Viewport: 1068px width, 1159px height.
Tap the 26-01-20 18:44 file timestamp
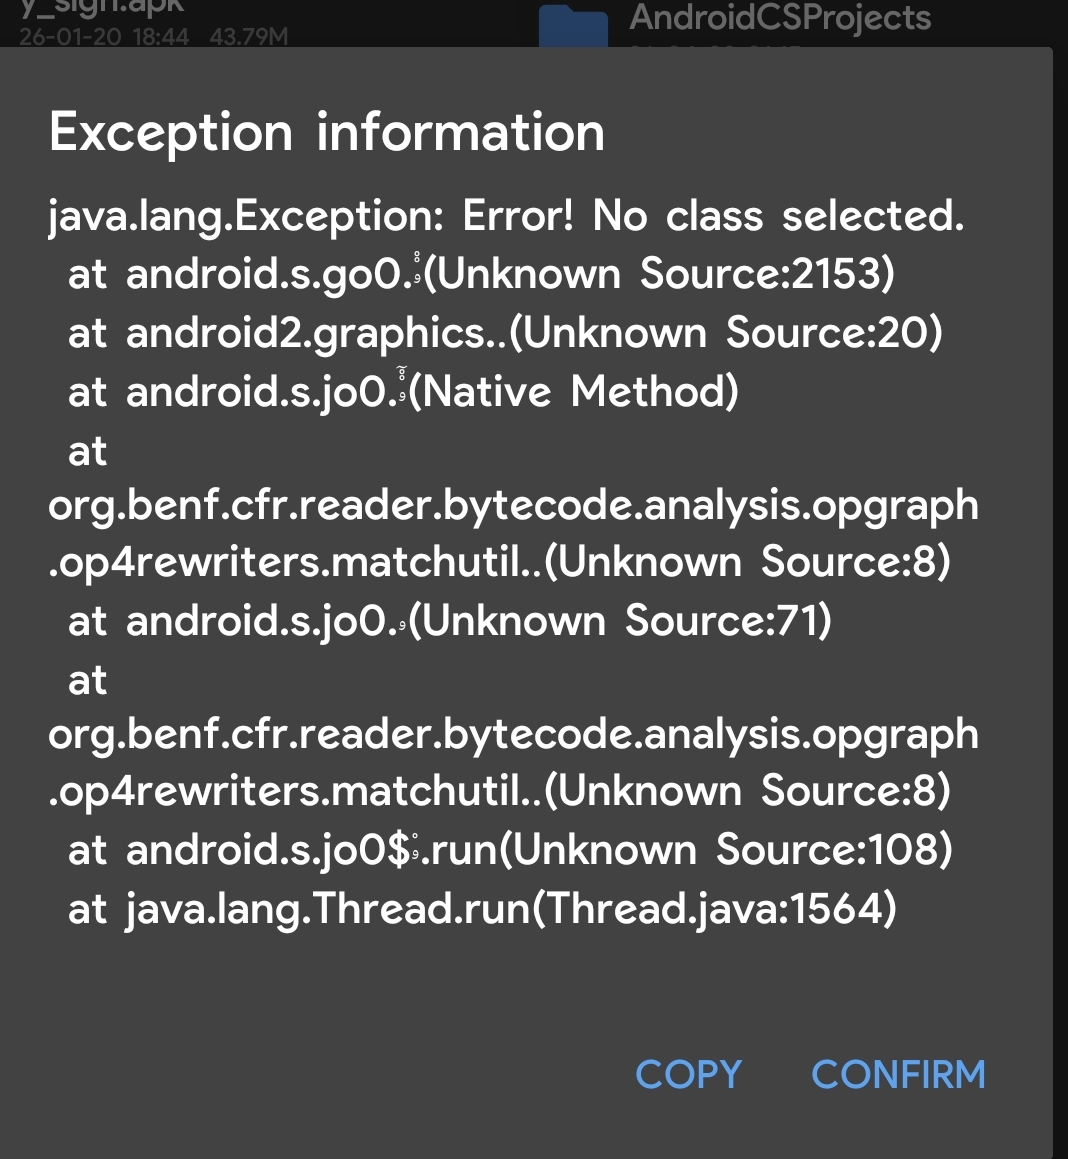pos(104,36)
